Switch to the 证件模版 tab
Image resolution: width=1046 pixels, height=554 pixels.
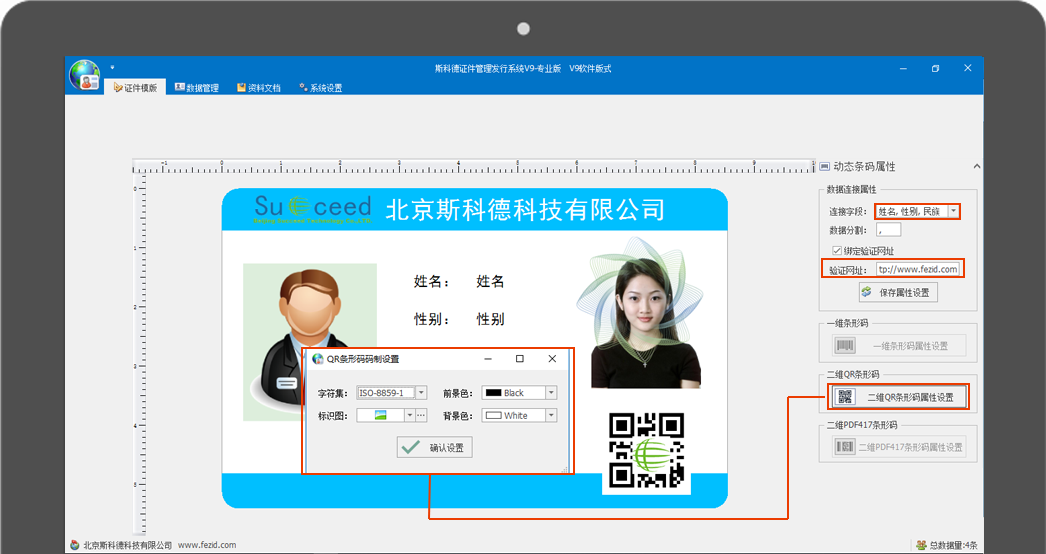point(135,87)
